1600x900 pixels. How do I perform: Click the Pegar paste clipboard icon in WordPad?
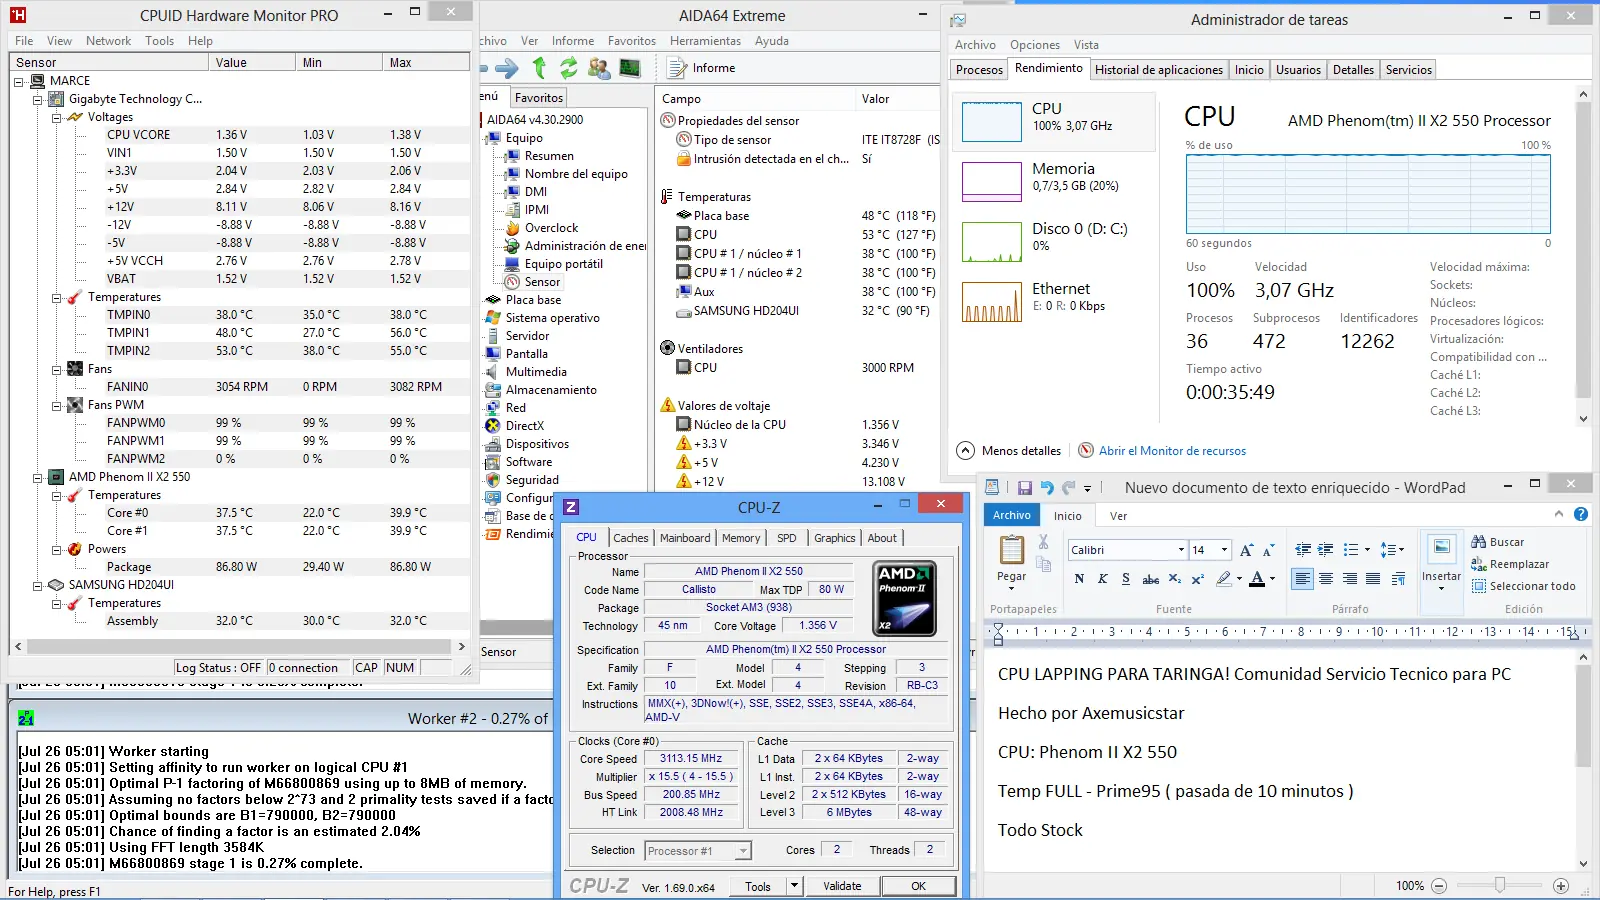click(x=1012, y=550)
